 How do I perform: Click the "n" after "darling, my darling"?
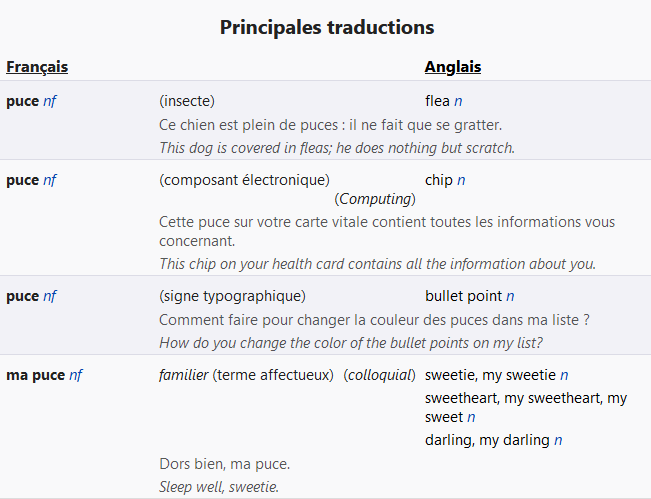558,440
